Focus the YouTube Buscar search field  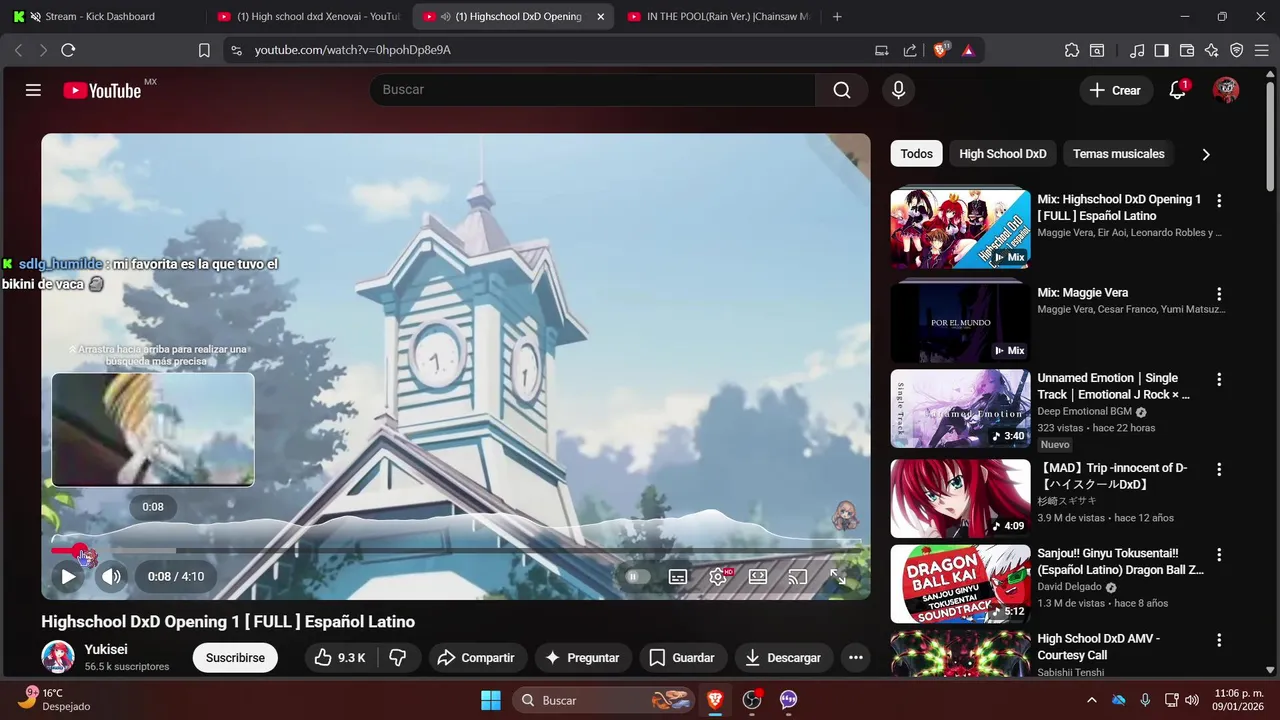click(592, 90)
